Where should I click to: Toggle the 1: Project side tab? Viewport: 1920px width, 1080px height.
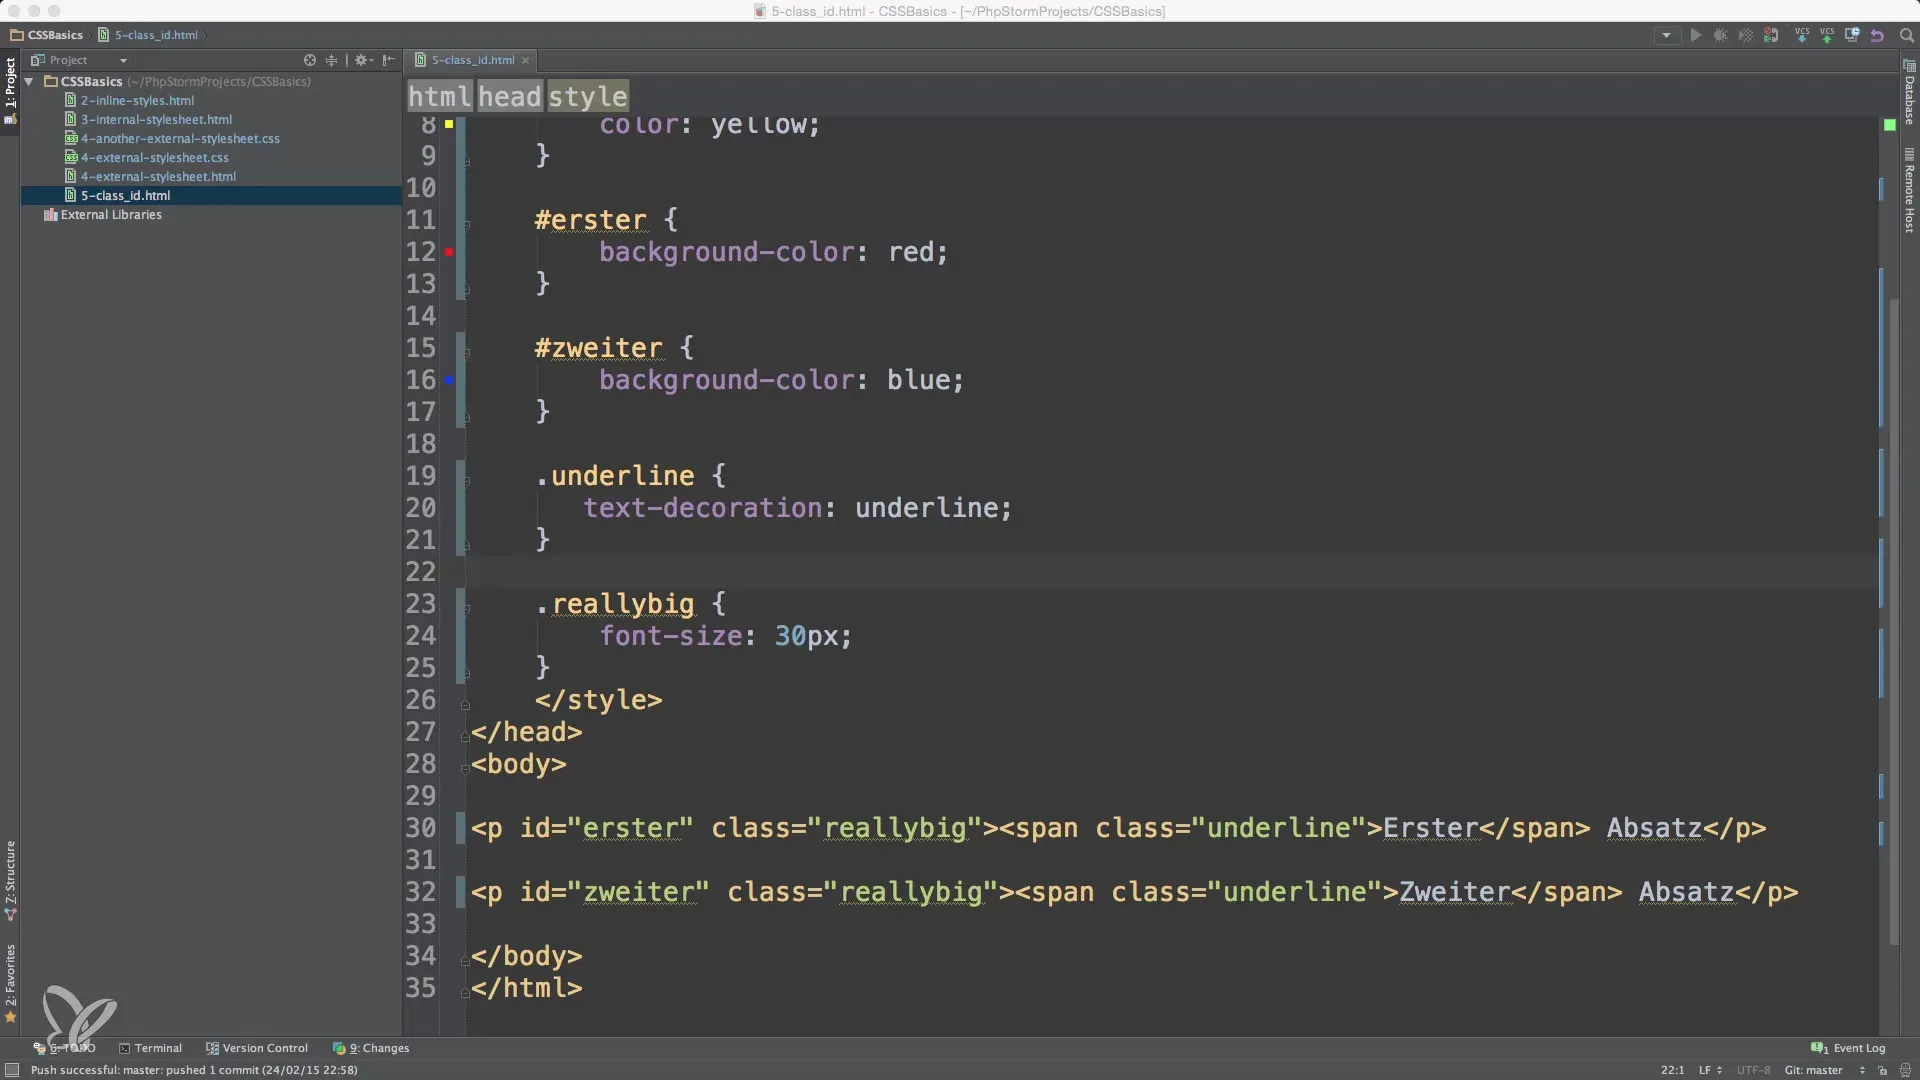point(10,90)
